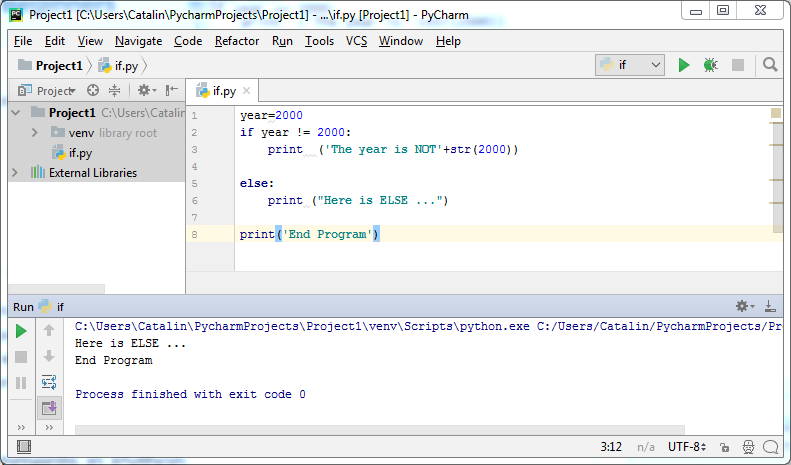Open the Code menu

(188, 41)
